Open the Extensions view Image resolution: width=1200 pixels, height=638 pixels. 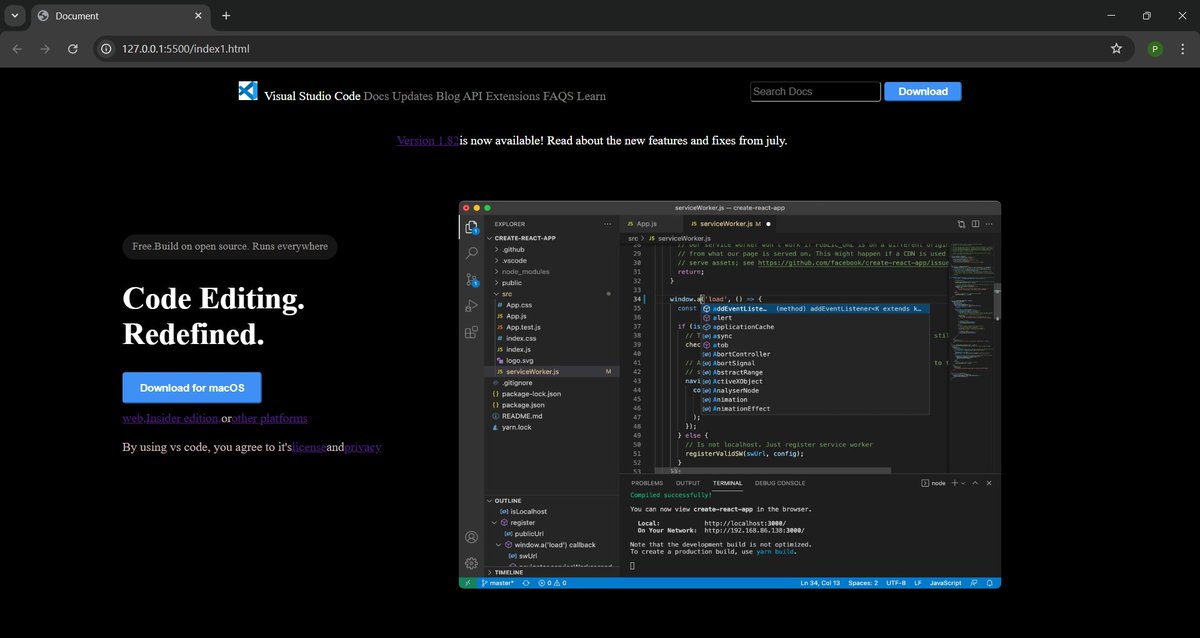(x=471, y=331)
